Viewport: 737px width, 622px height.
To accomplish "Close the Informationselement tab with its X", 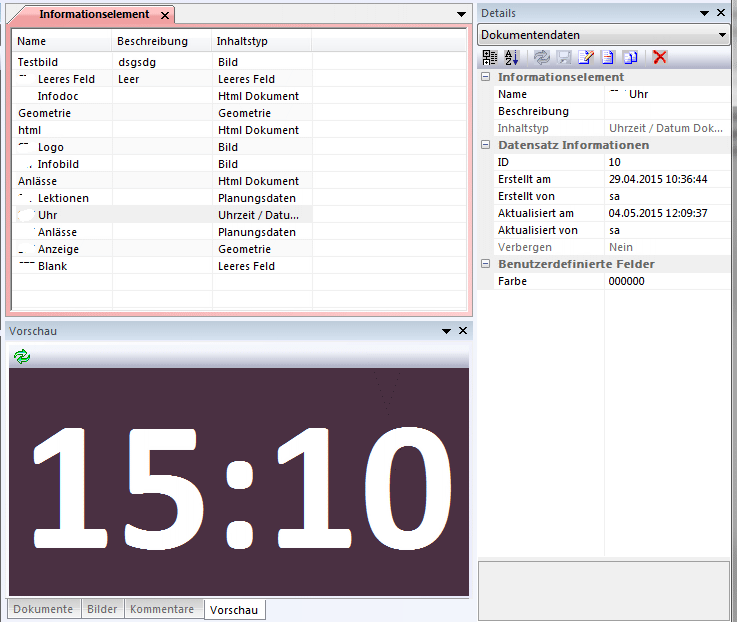I will pos(165,15).
